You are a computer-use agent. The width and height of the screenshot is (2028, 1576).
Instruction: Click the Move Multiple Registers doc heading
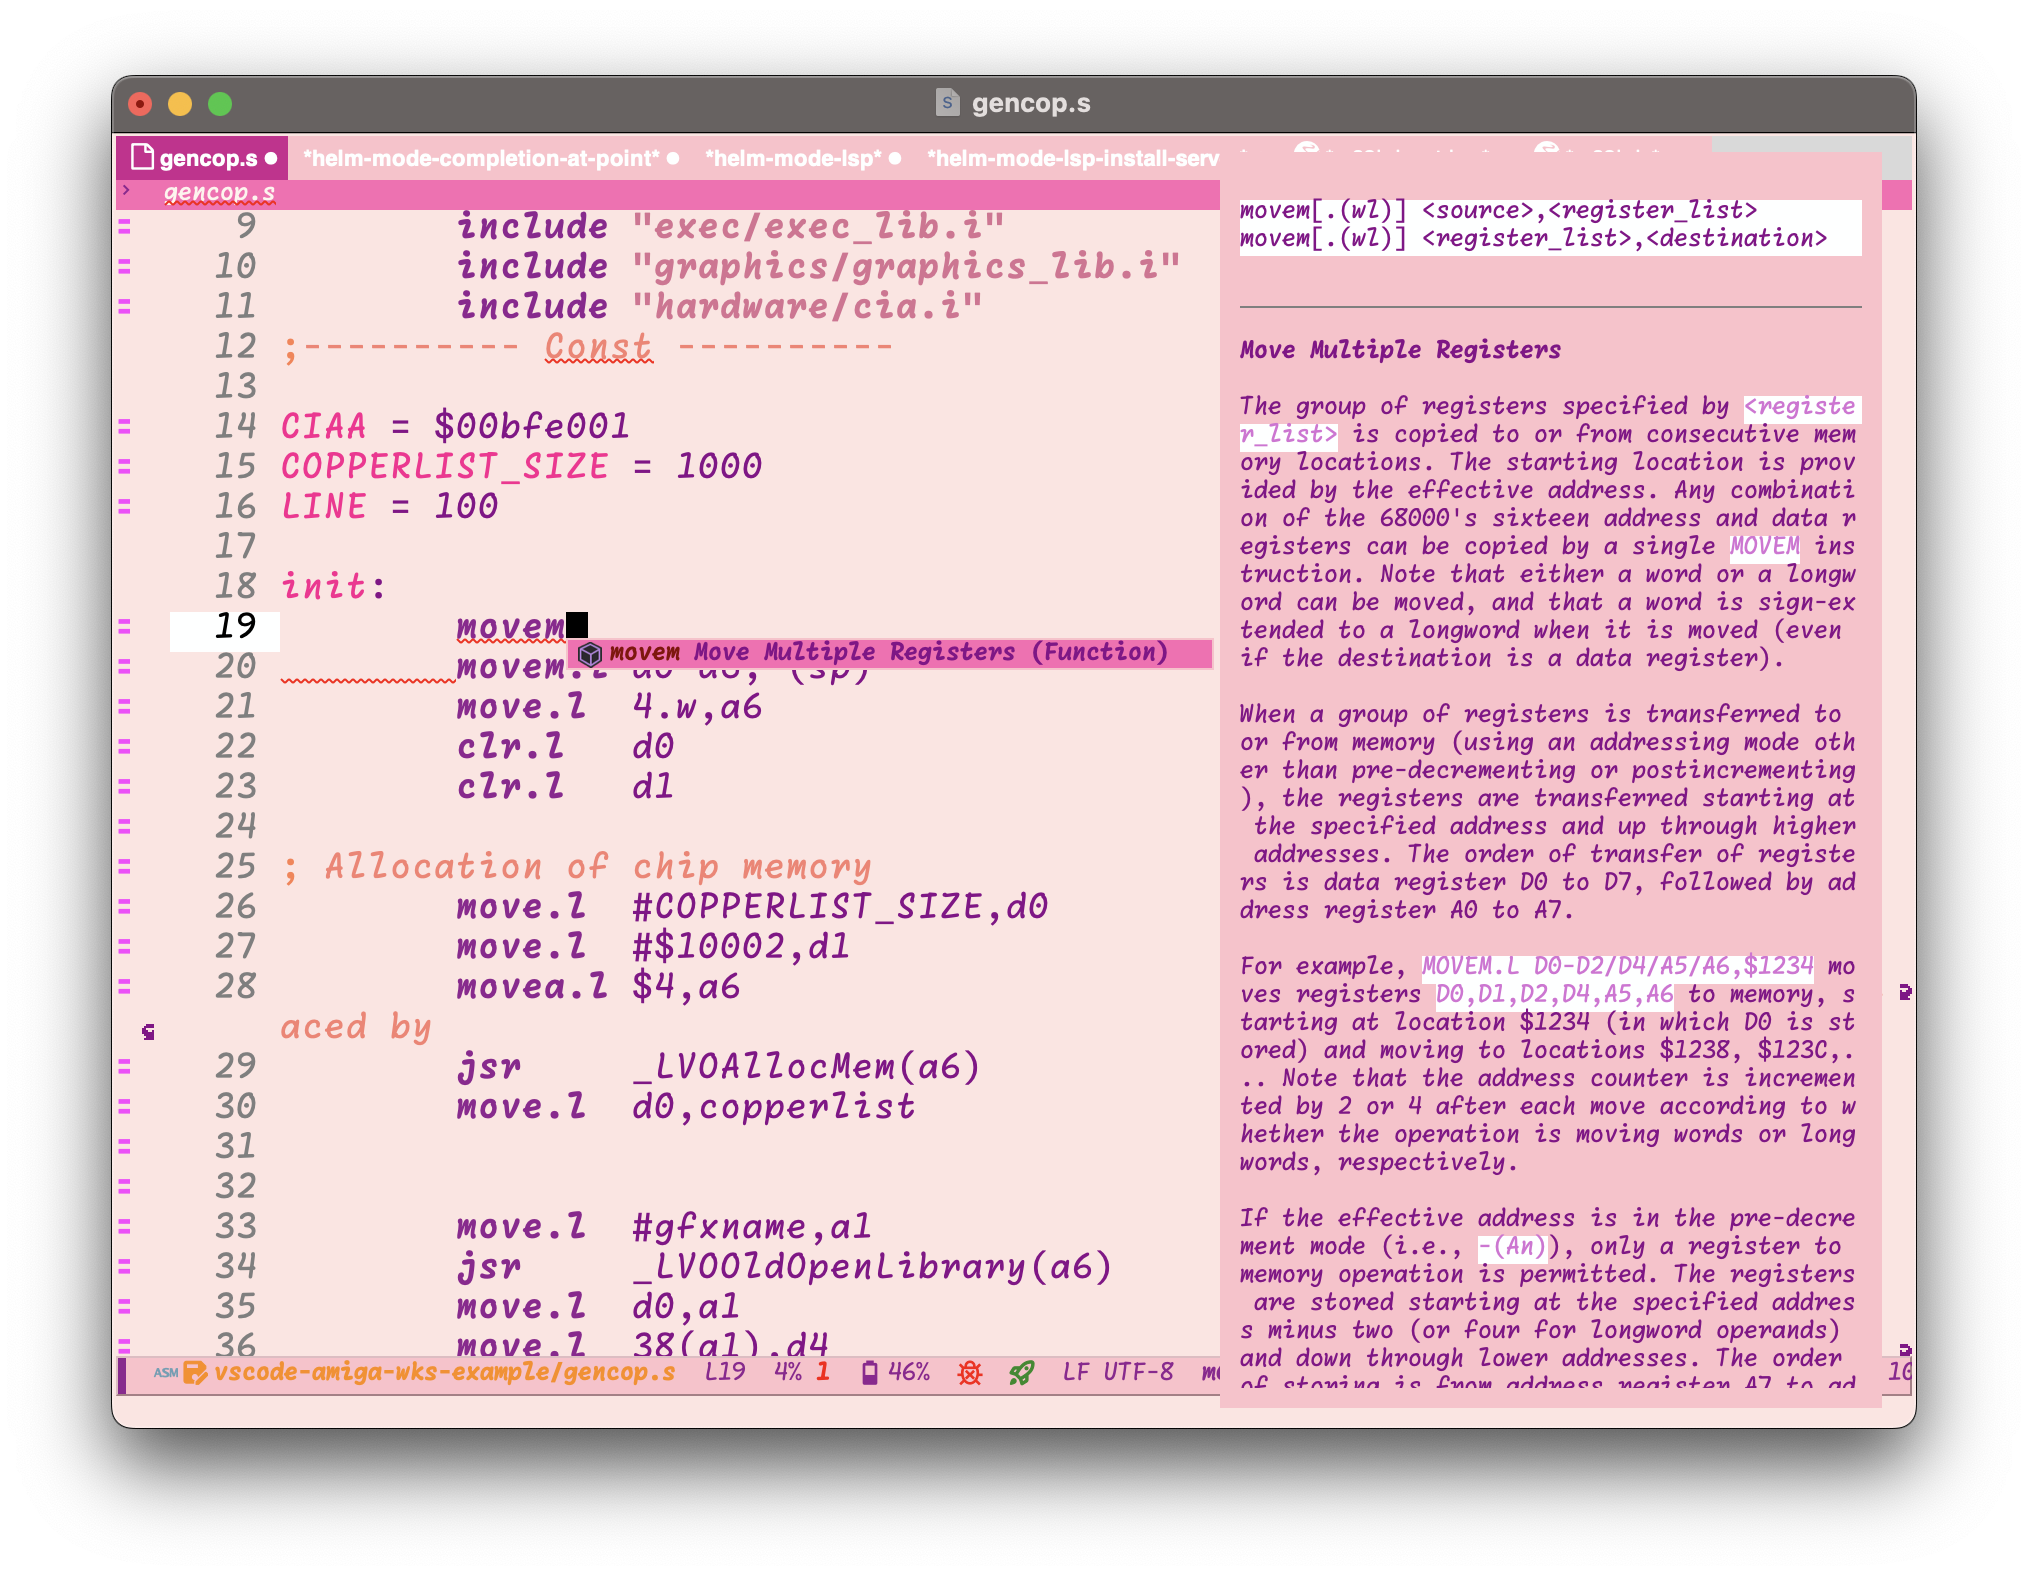[1400, 350]
